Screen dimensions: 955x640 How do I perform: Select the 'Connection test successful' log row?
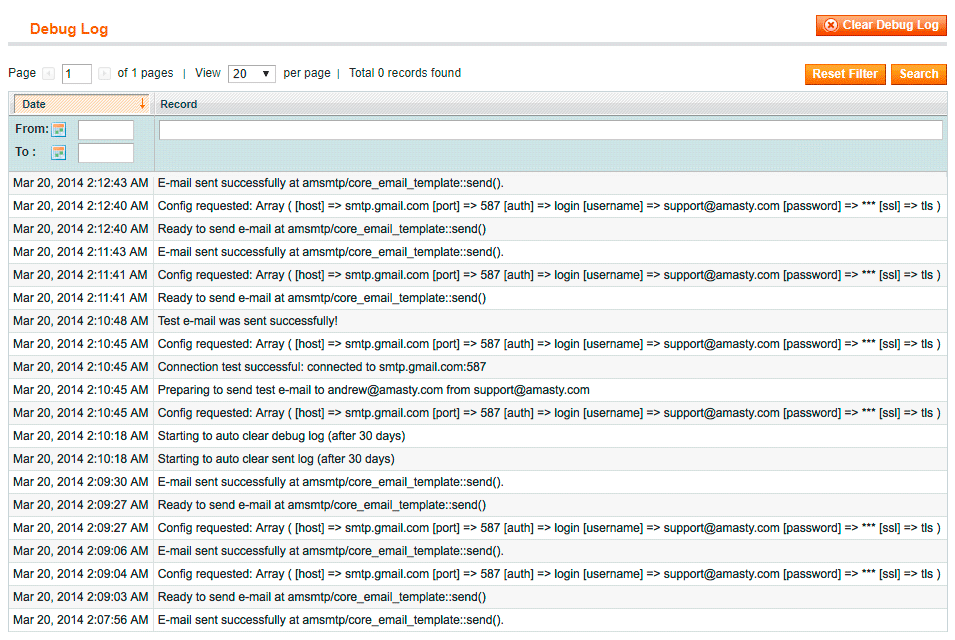pos(322,367)
